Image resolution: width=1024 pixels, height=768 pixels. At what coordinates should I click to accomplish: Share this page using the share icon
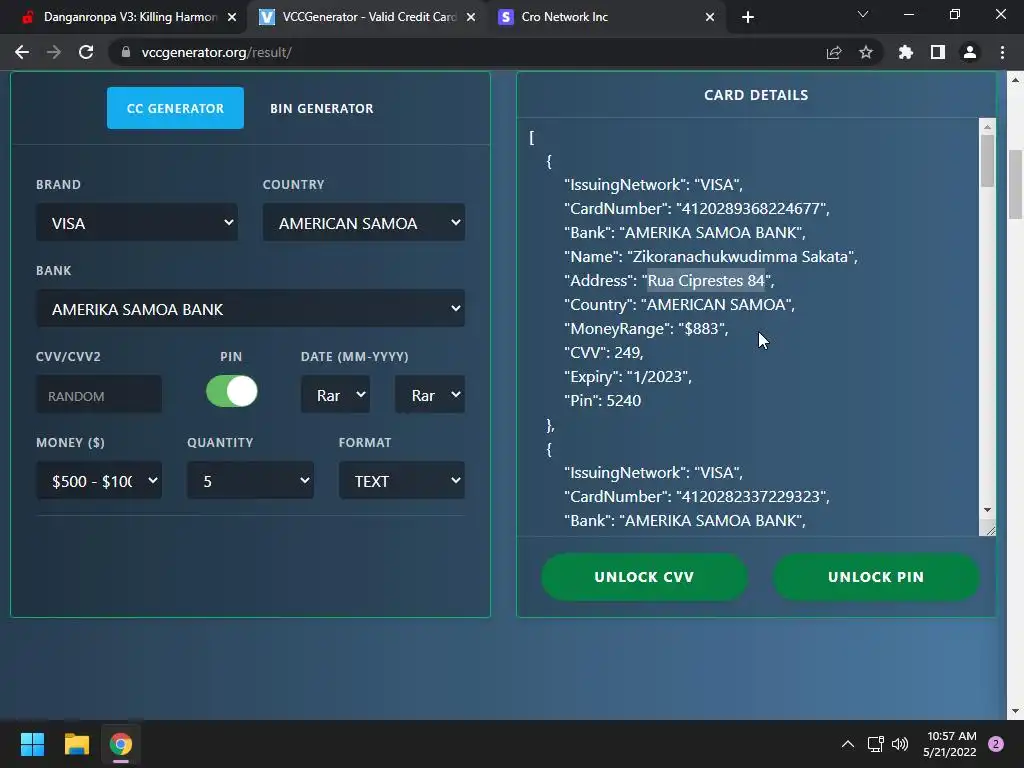click(834, 52)
